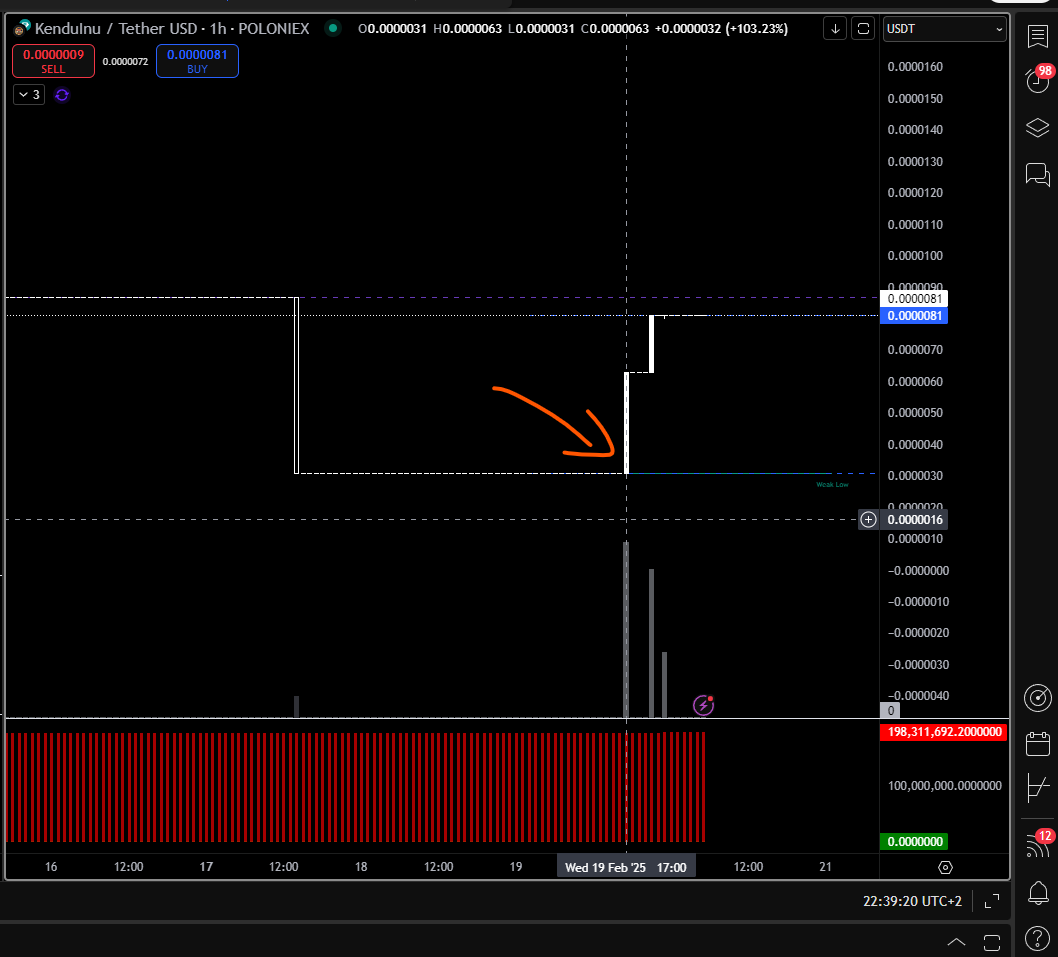Click the +103.23% change value
The image size is (1058, 957).
[x=756, y=28]
